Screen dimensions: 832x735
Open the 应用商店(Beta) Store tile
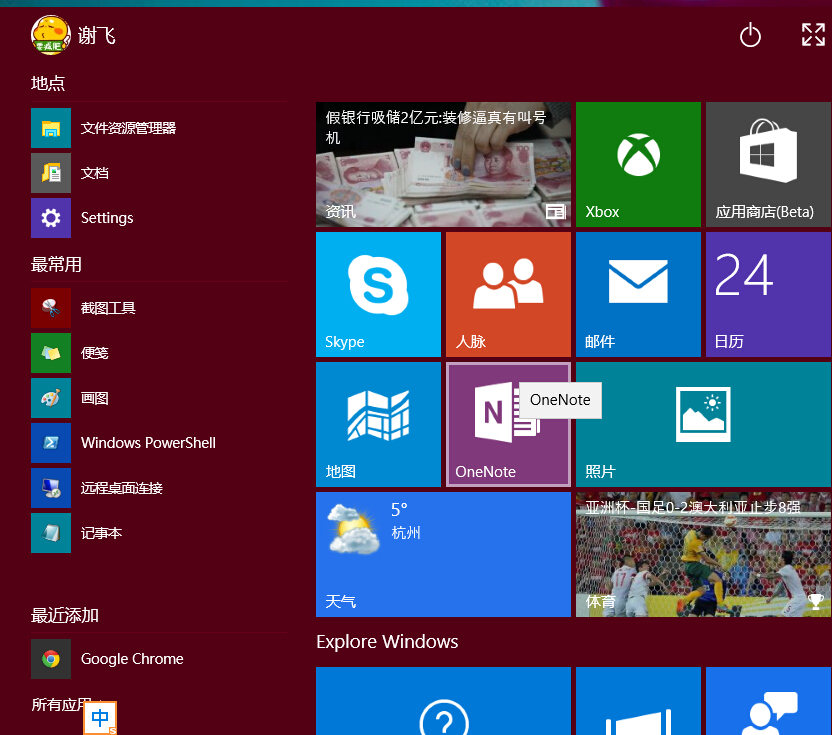768,165
